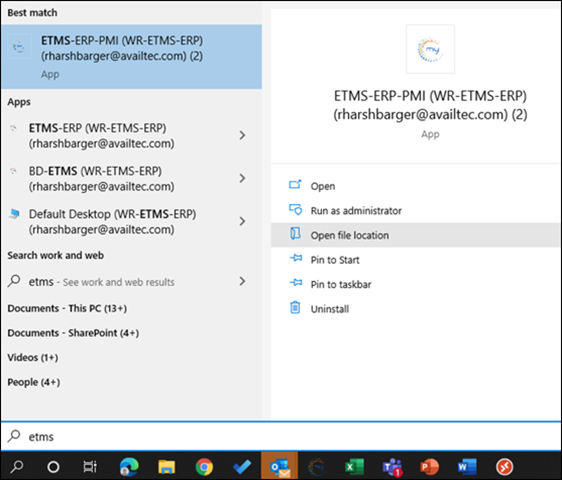Open the red Remote Desktop taskbar icon

point(505,467)
